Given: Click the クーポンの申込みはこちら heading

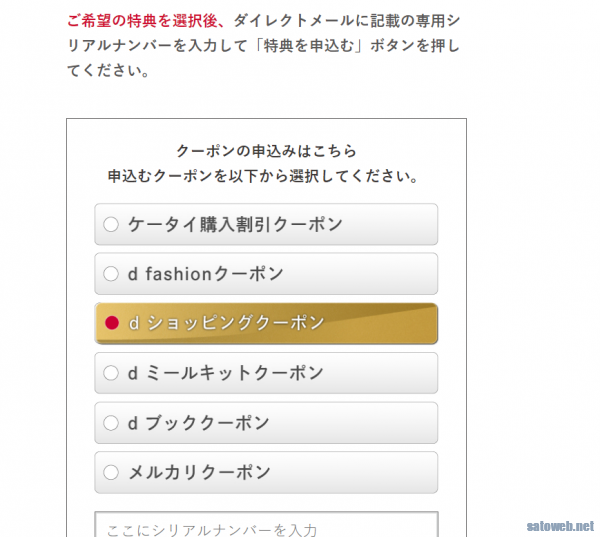Looking at the screenshot, I should 266,151.
